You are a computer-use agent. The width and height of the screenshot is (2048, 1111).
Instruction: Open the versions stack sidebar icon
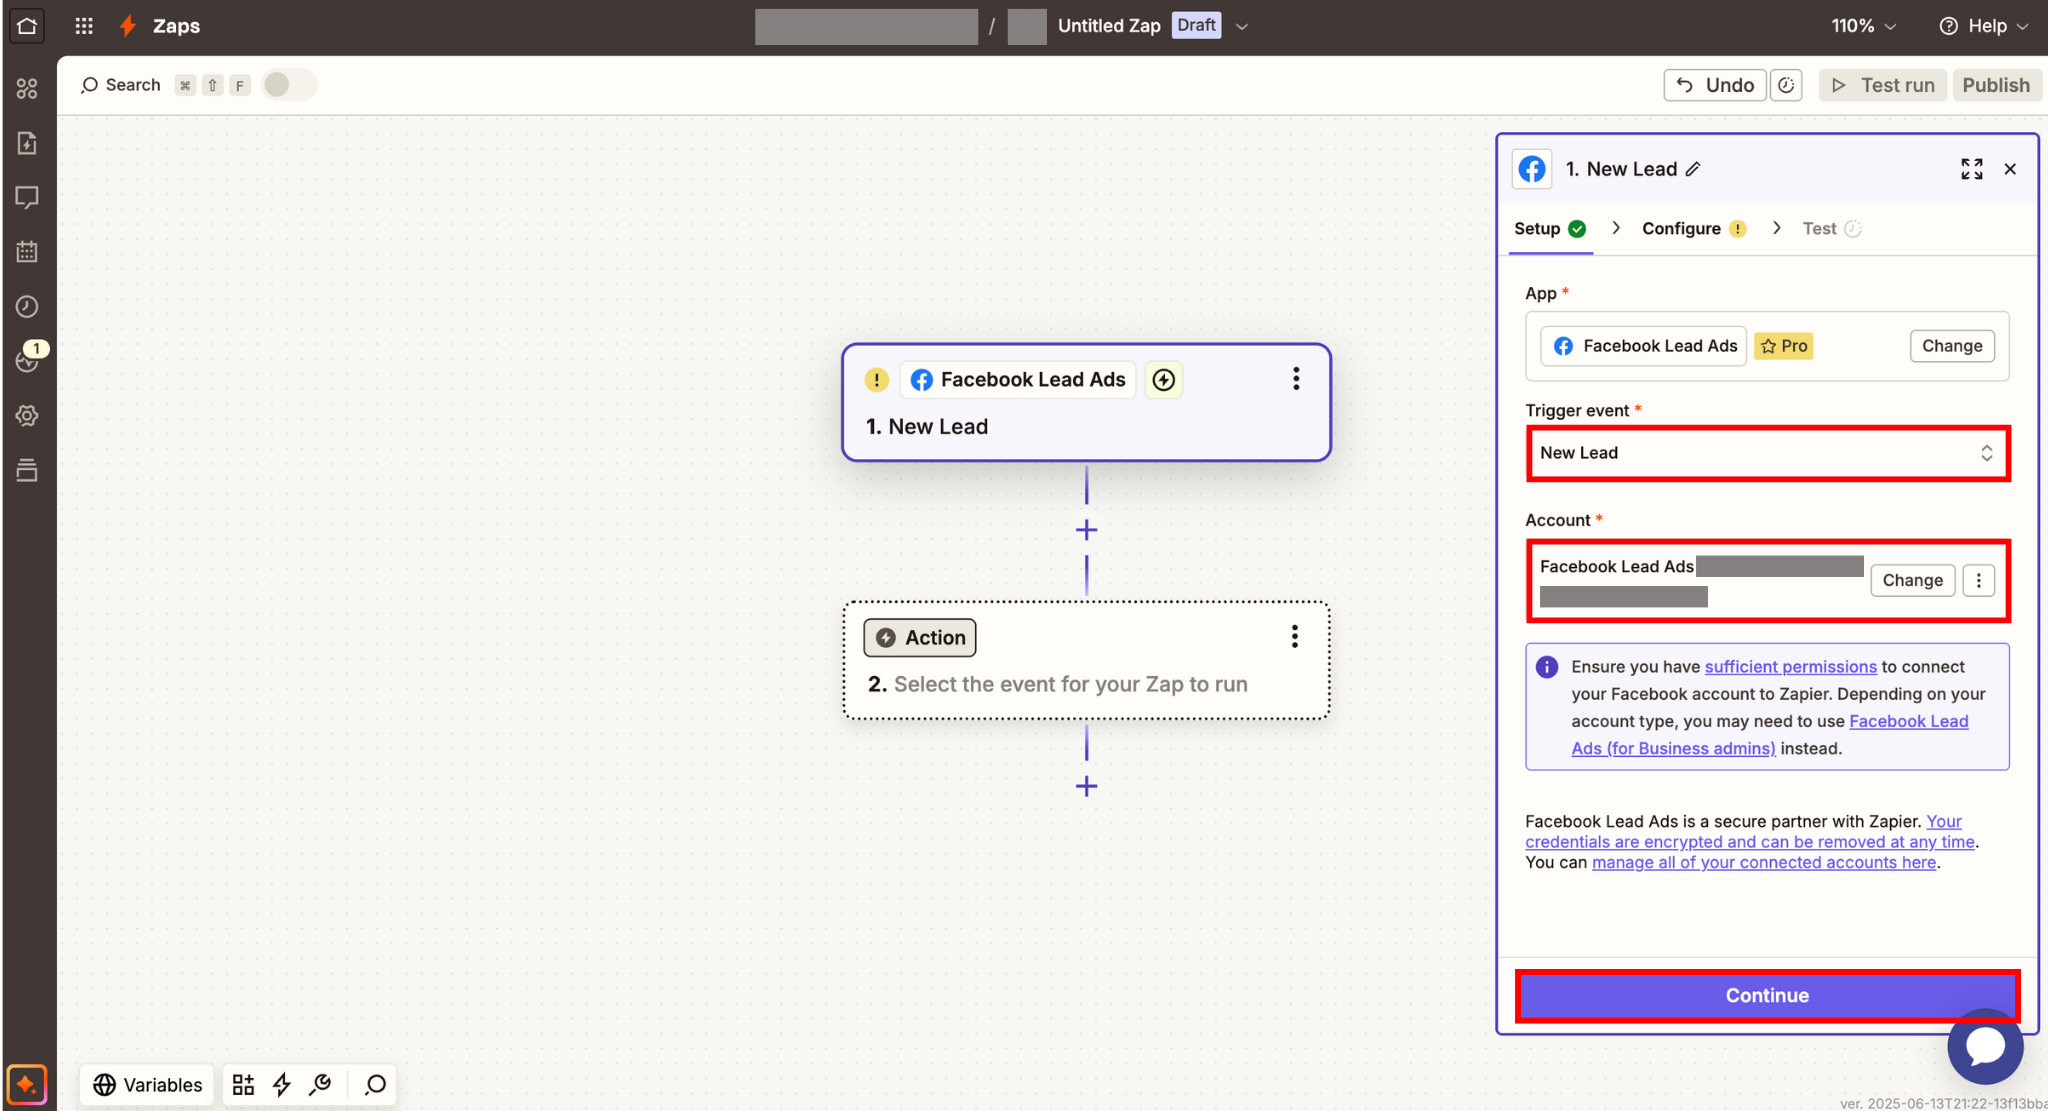pyautogui.click(x=27, y=470)
